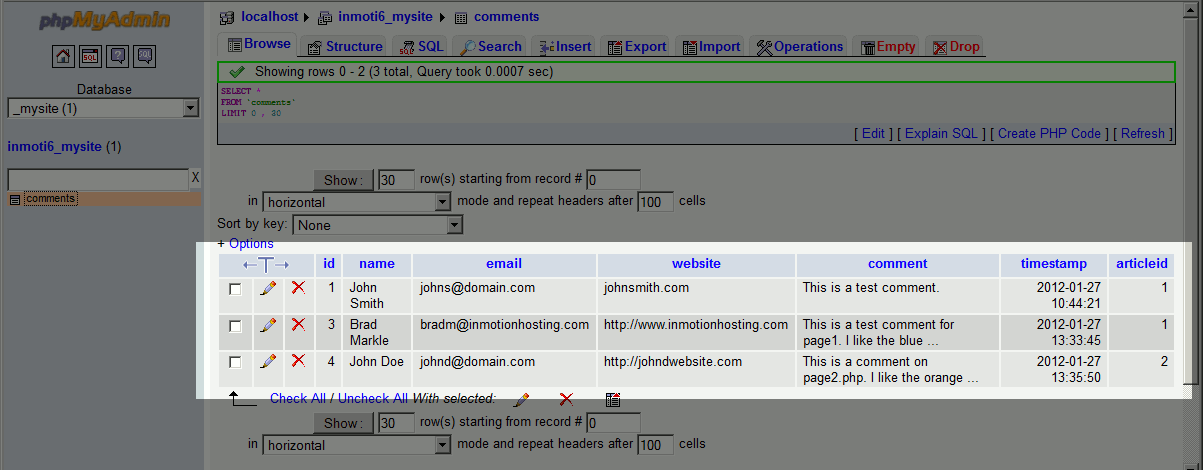1203x470 pixels.
Task: Click the Create PHP Code link
Action: (x=1049, y=133)
